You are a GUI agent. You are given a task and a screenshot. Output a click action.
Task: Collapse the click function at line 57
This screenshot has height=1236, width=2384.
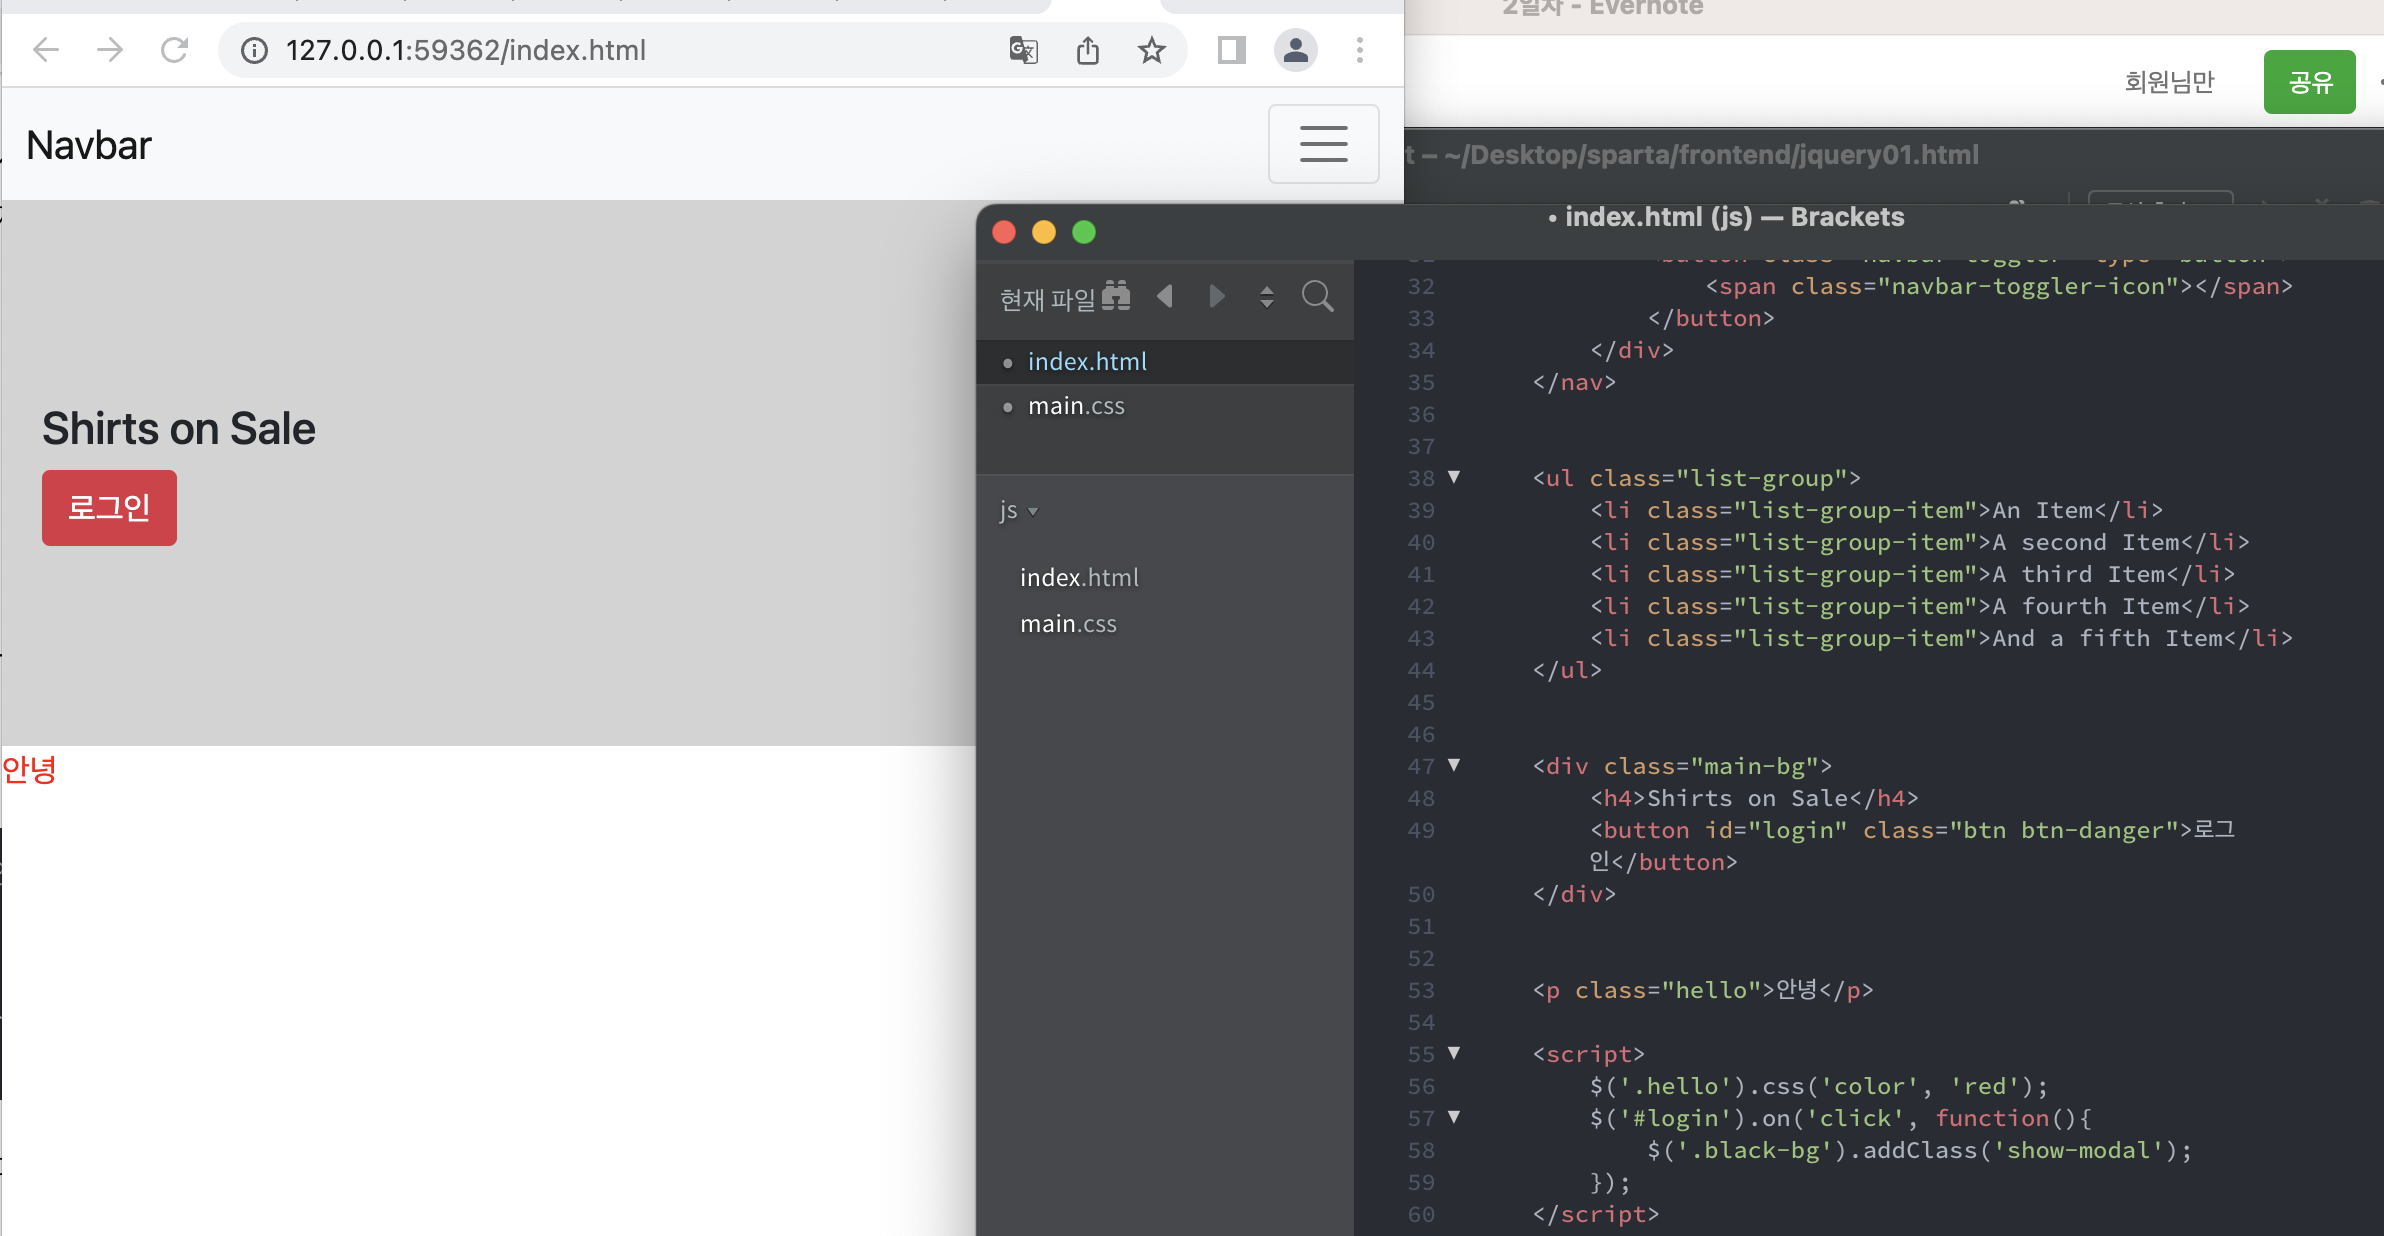(x=1454, y=1117)
